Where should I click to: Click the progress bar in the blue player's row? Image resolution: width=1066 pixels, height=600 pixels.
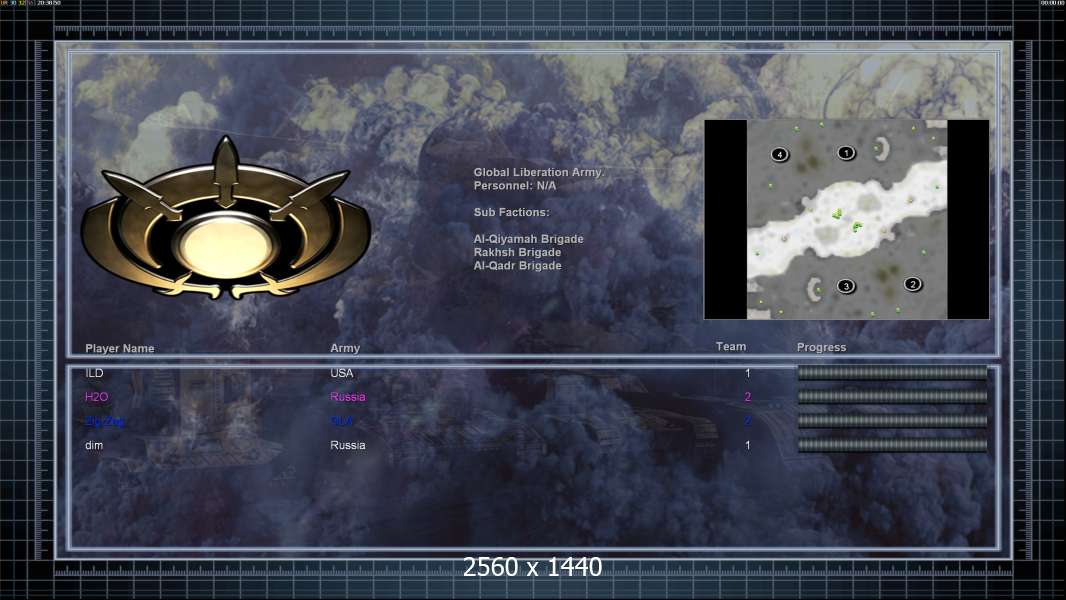coord(892,421)
